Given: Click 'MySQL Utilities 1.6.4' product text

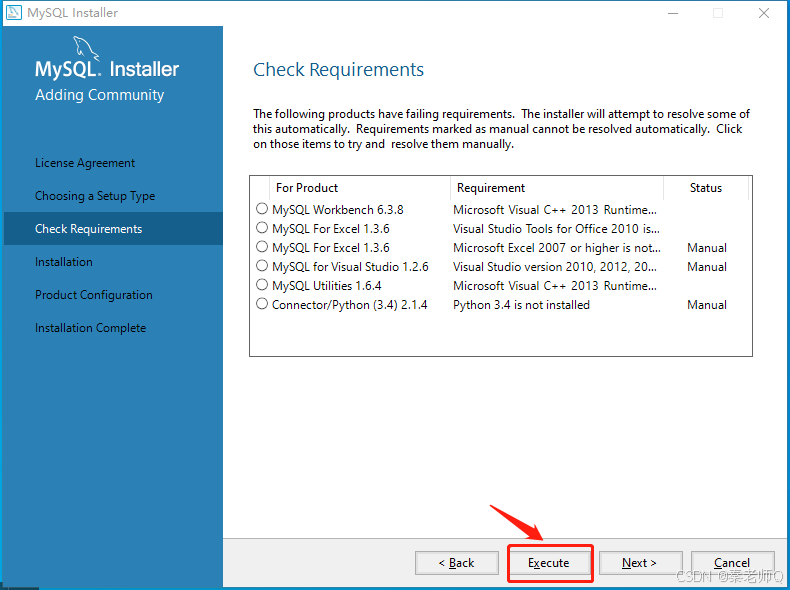Looking at the screenshot, I should [x=326, y=286].
